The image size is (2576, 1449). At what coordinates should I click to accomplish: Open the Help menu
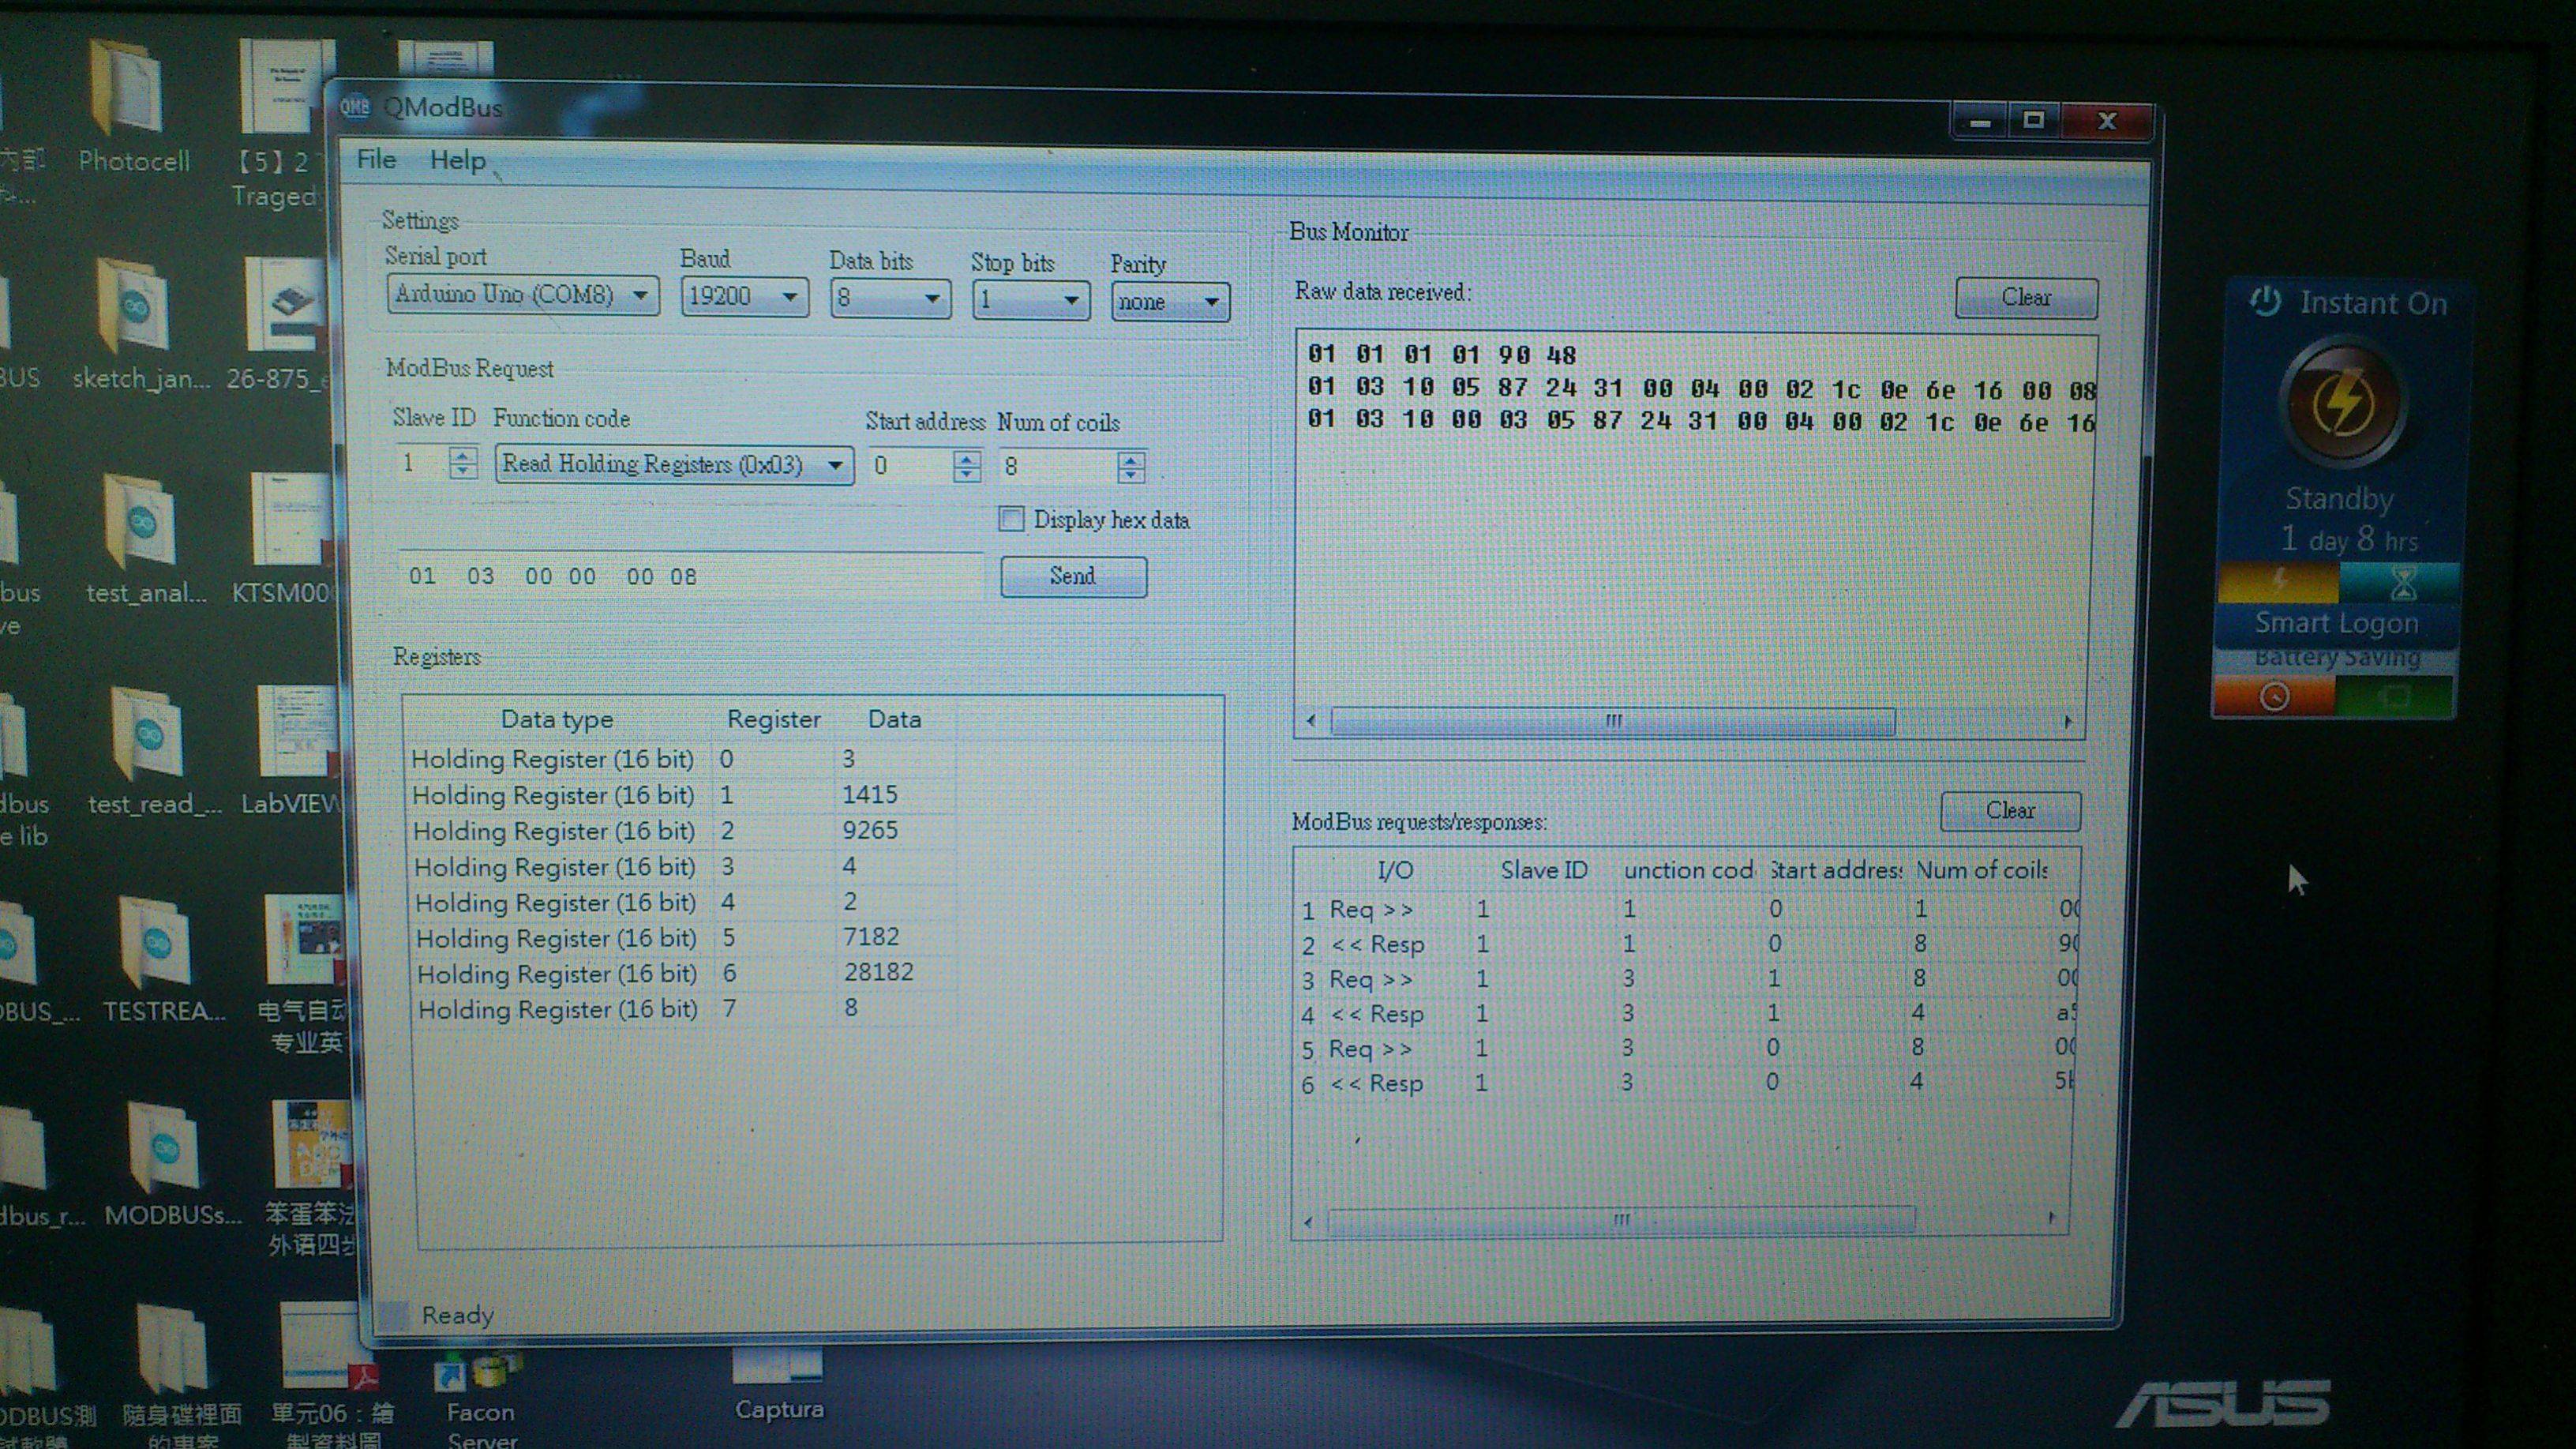click(x=457, y=160)
